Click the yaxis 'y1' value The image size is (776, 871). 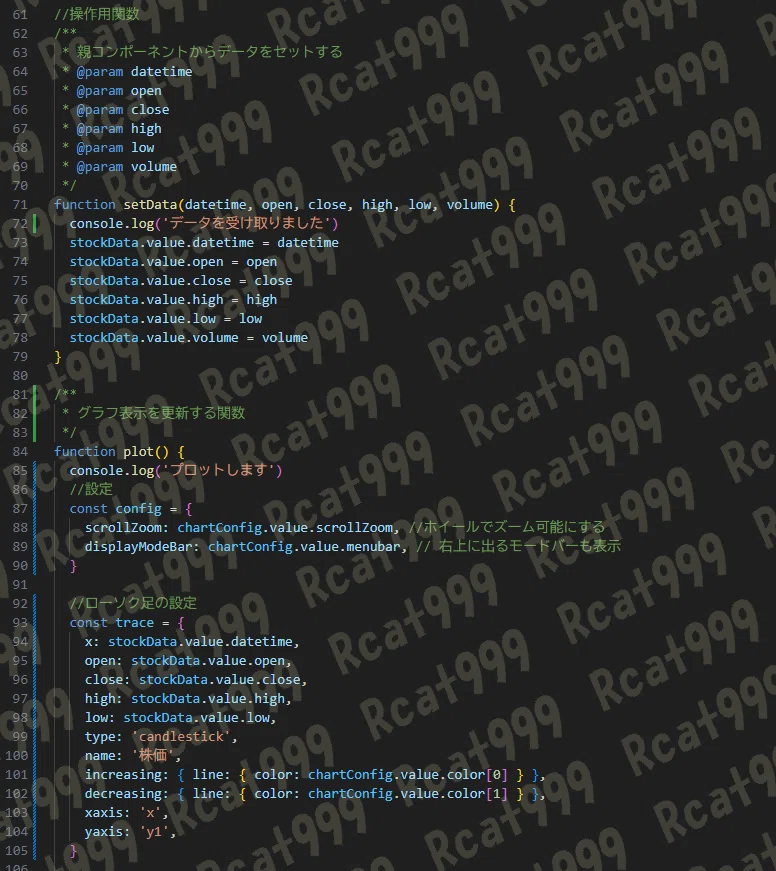pyautogui.click(x=154, y=832)
